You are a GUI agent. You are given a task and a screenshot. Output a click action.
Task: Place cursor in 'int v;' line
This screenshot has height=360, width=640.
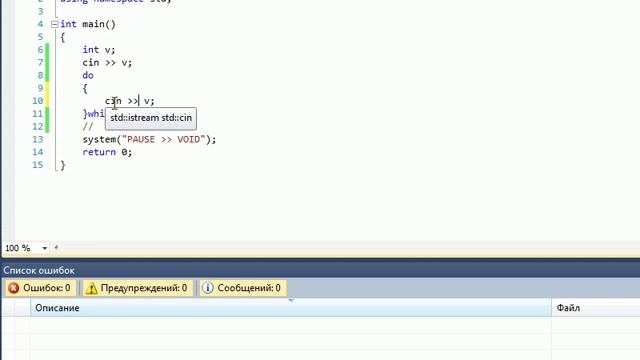click(99, 50)
